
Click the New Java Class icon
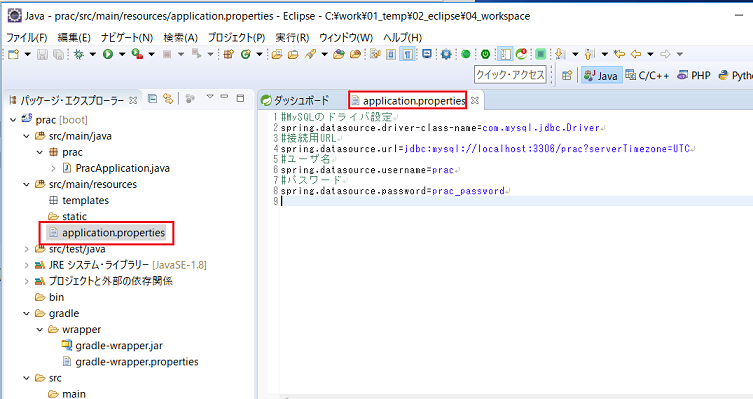[x=246, y=54]
